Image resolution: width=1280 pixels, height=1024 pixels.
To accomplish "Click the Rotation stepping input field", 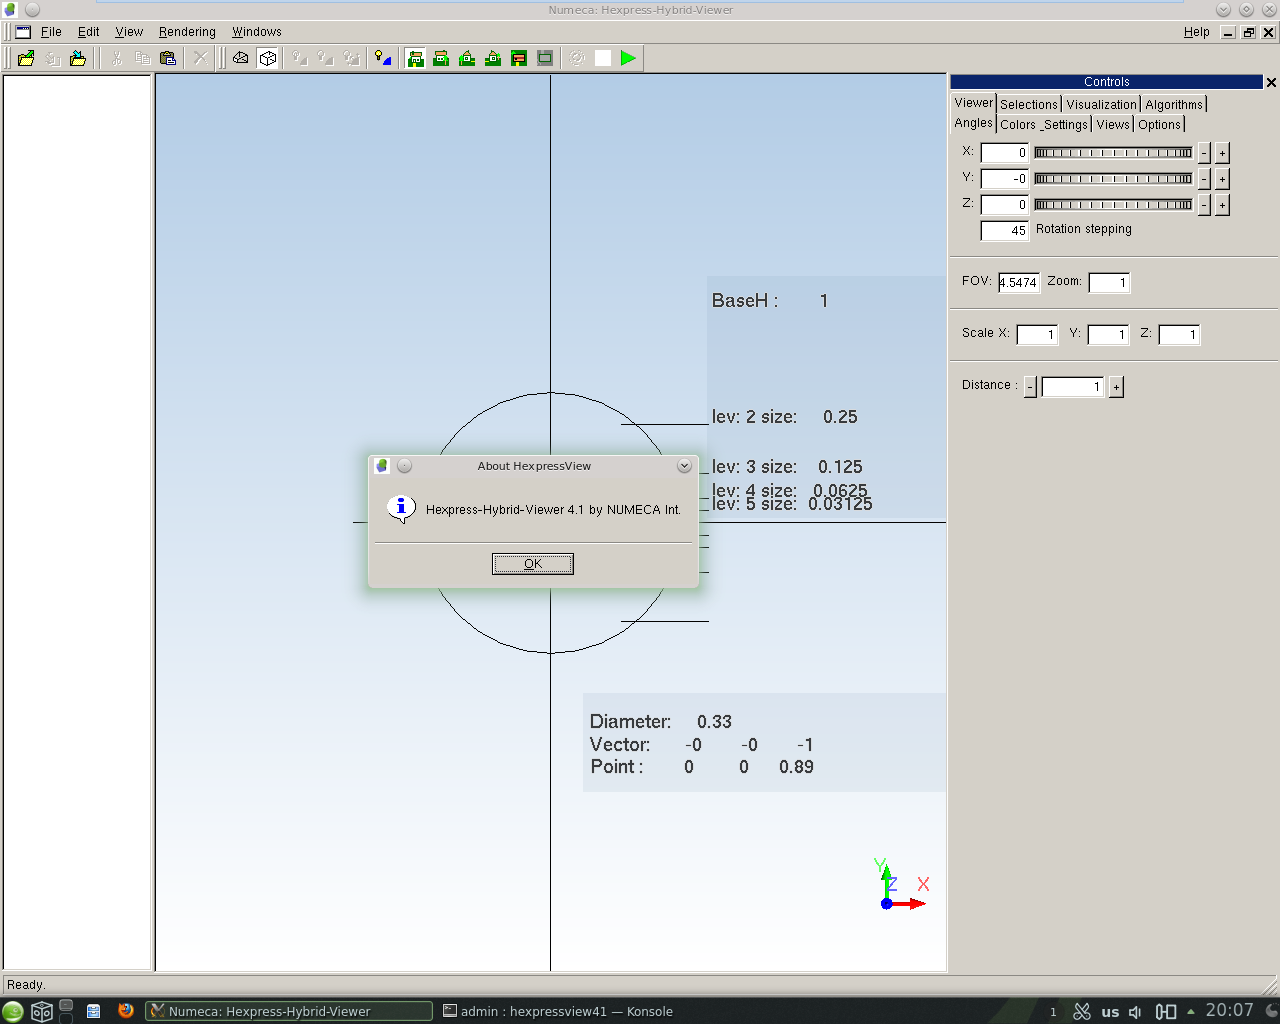I will [x=1004, y=231].
